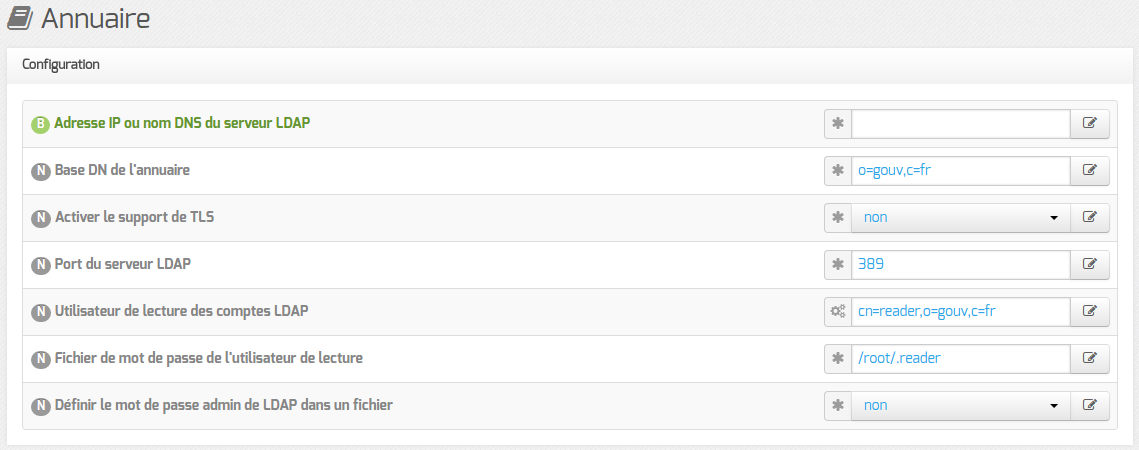Viewport: 1139px width, 450px height.
Task: Click edit icon for Base DN row
Action: 1090,170
